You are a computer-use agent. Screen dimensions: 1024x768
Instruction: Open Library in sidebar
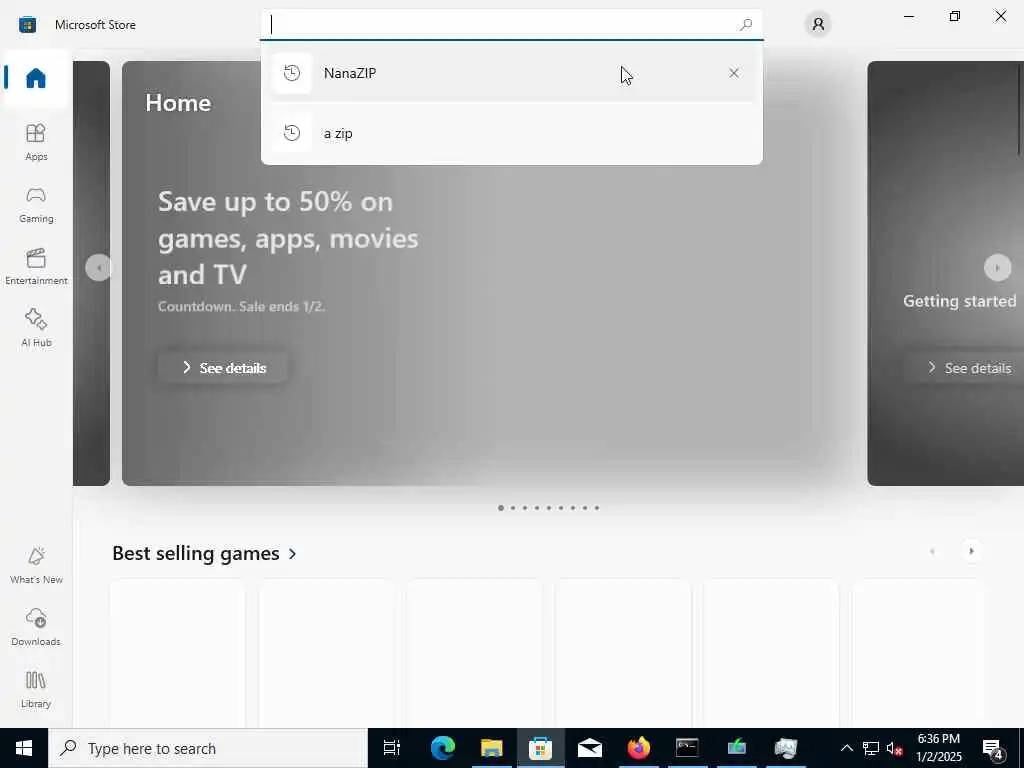tap(36, 690)
